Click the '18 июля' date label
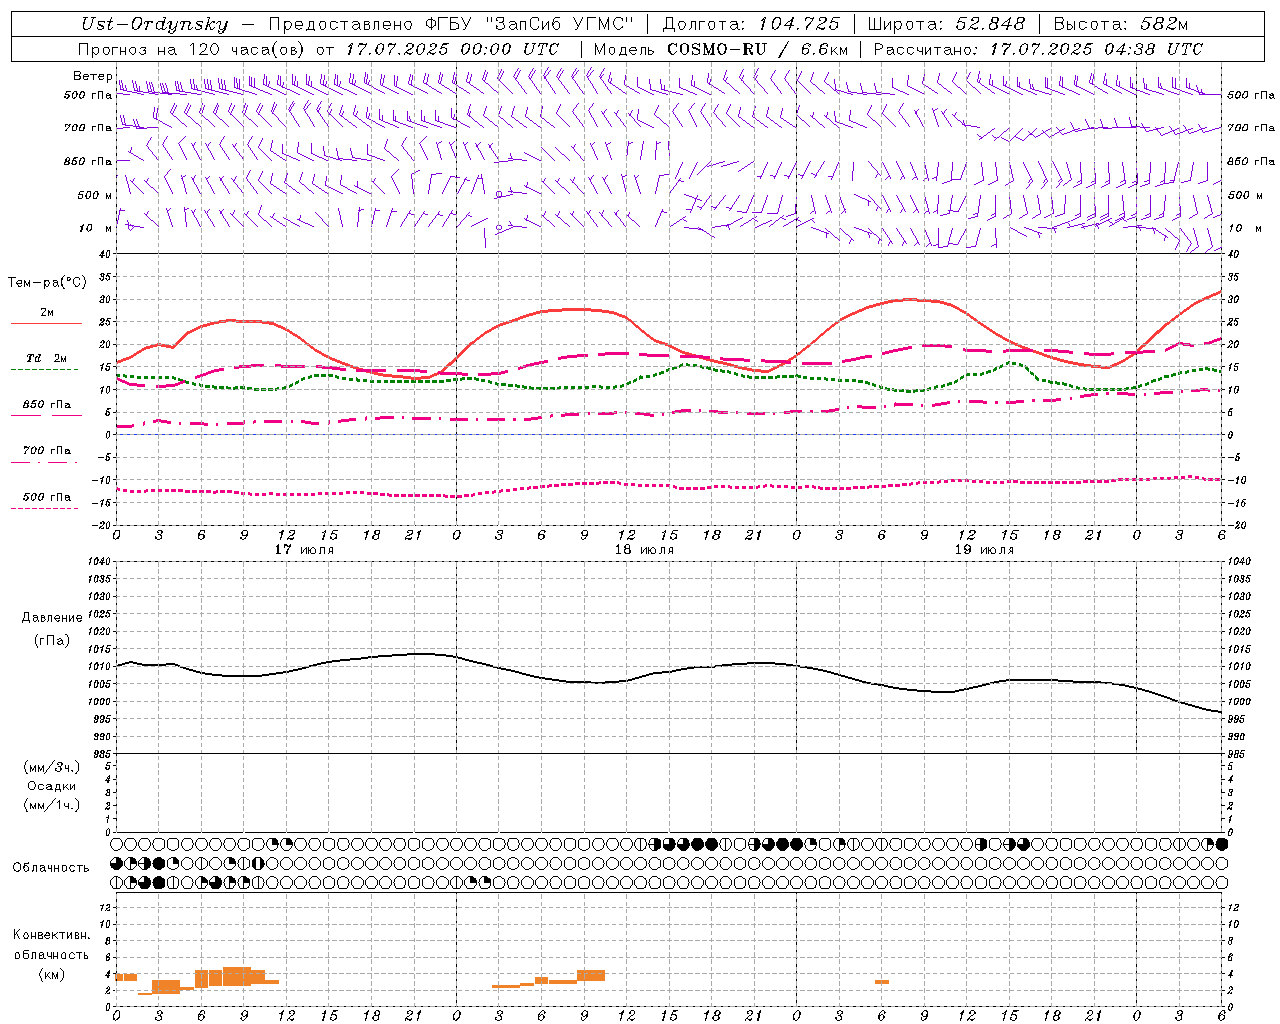The width and height of the screenshot is (1280, 1024). (x=645, y=550)
